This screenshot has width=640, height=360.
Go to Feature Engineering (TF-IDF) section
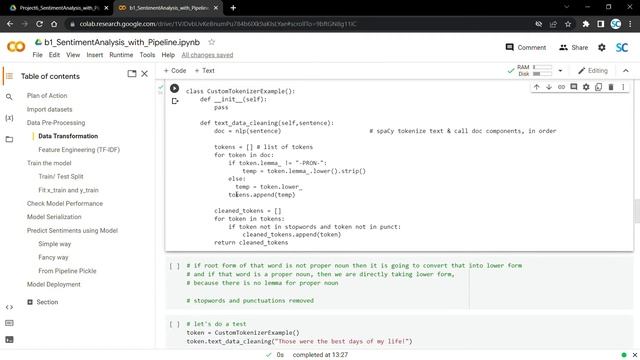tap(79, 149)
